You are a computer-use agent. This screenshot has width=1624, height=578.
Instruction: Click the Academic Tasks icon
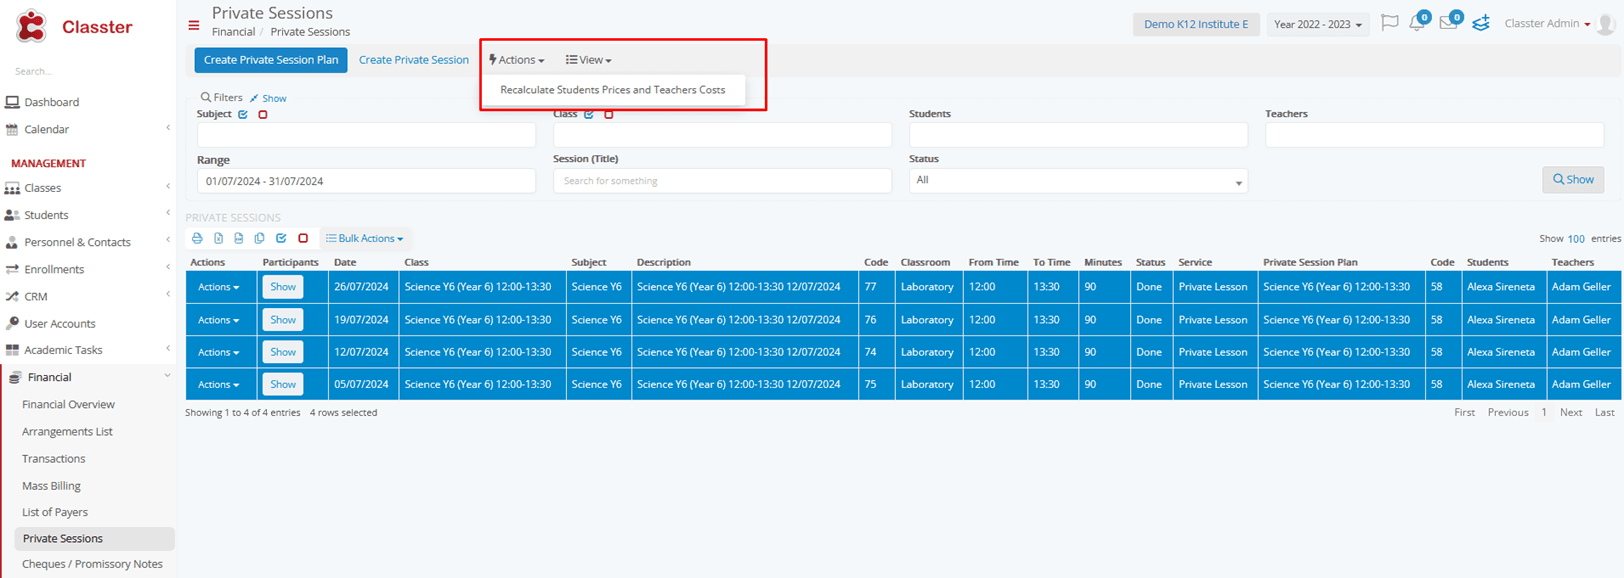pos(12,350)
